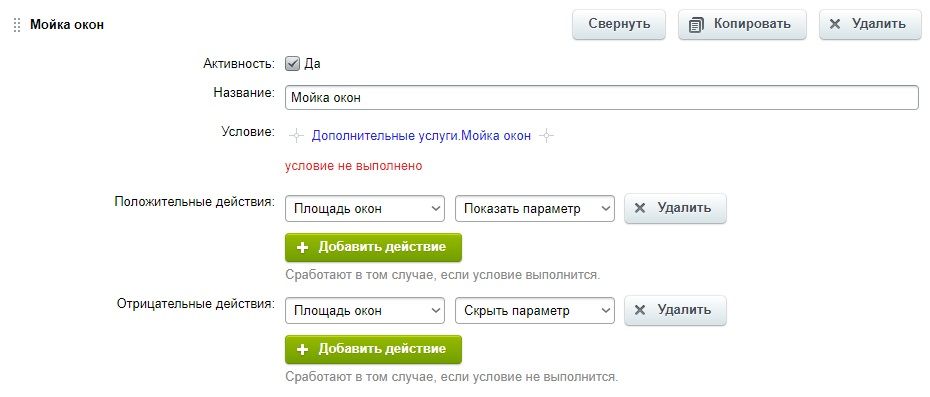Click the X icon in top Удалить button
Screen dimensions: 930x397
835,24
